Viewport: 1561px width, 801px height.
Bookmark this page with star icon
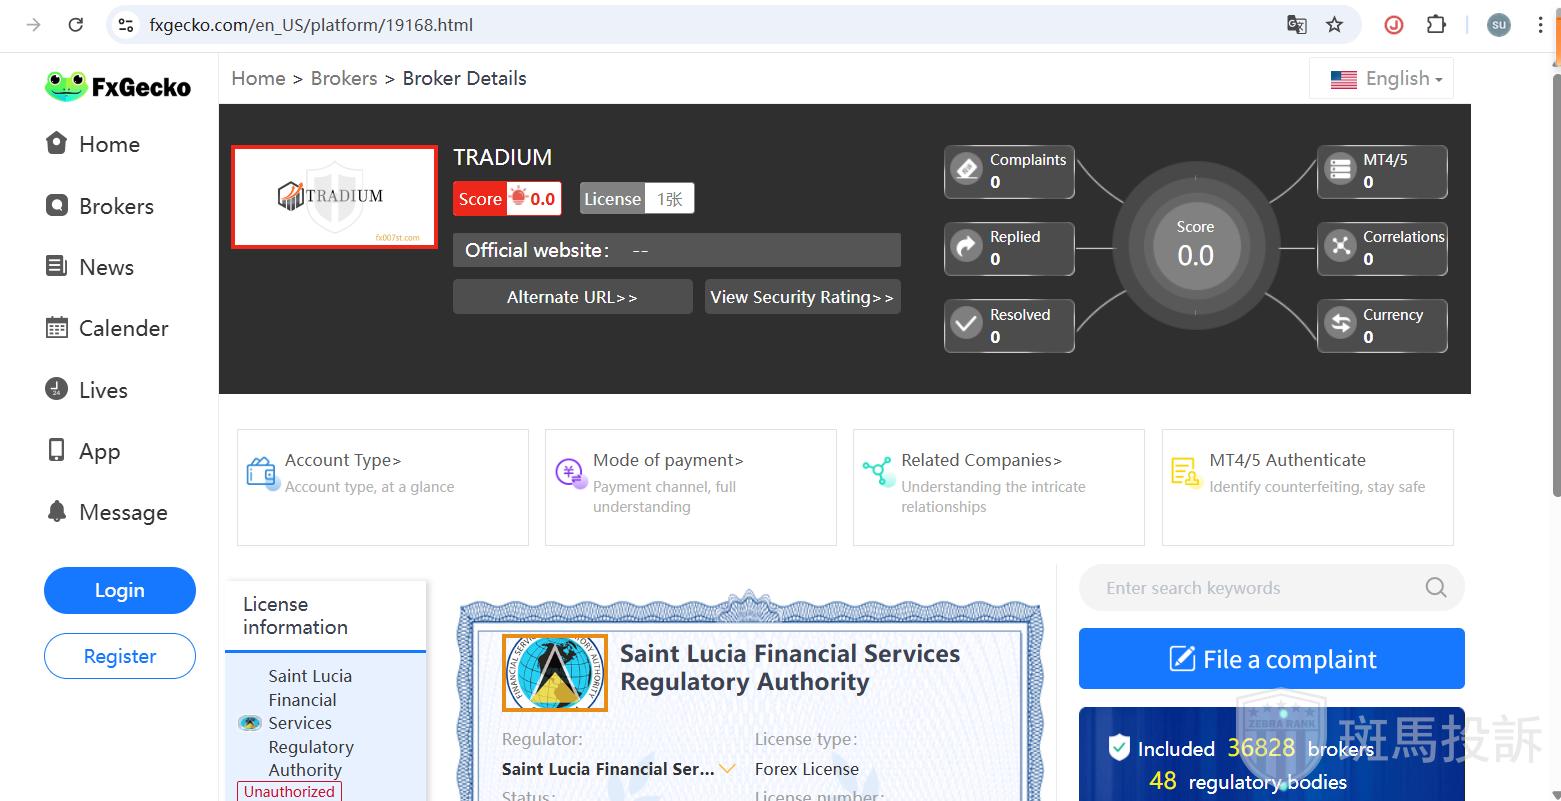click(1334, 25)
